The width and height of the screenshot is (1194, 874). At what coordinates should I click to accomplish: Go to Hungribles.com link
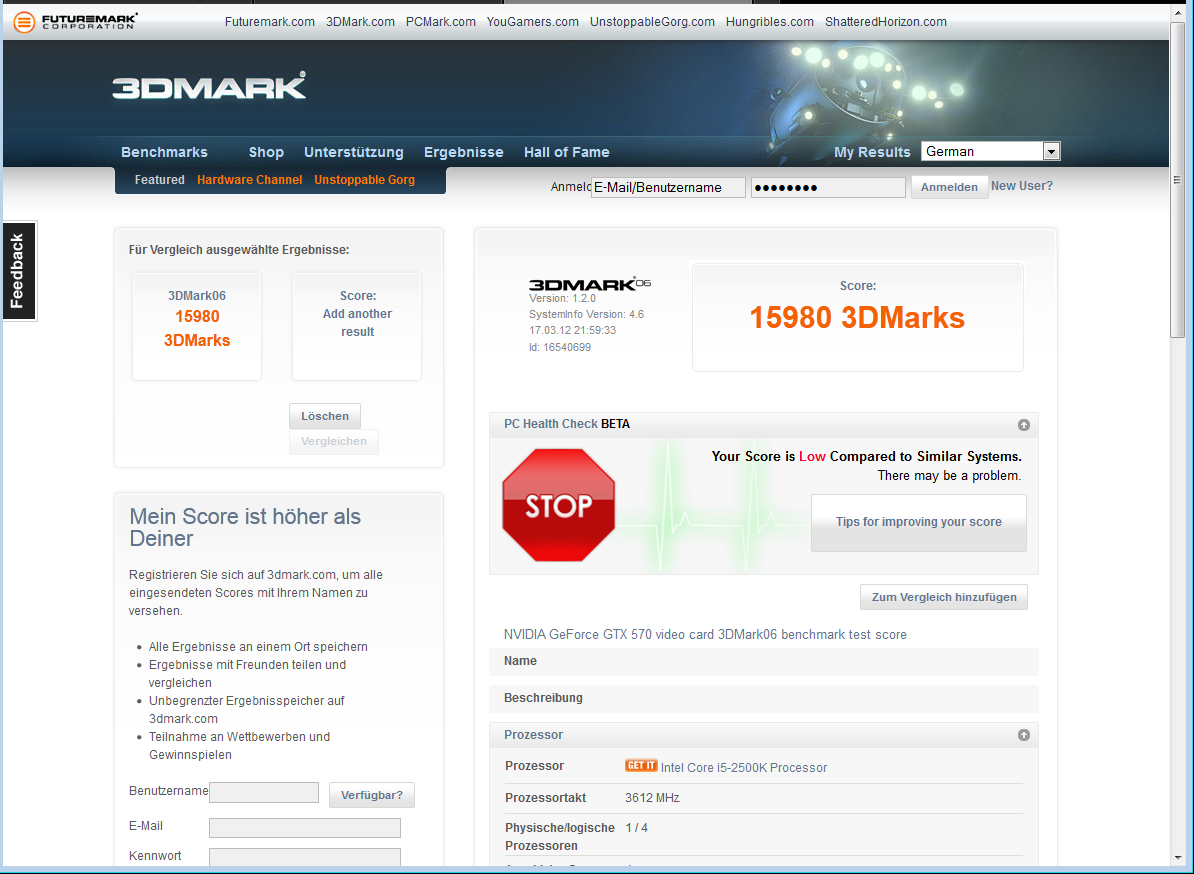(x=769, y=22)
